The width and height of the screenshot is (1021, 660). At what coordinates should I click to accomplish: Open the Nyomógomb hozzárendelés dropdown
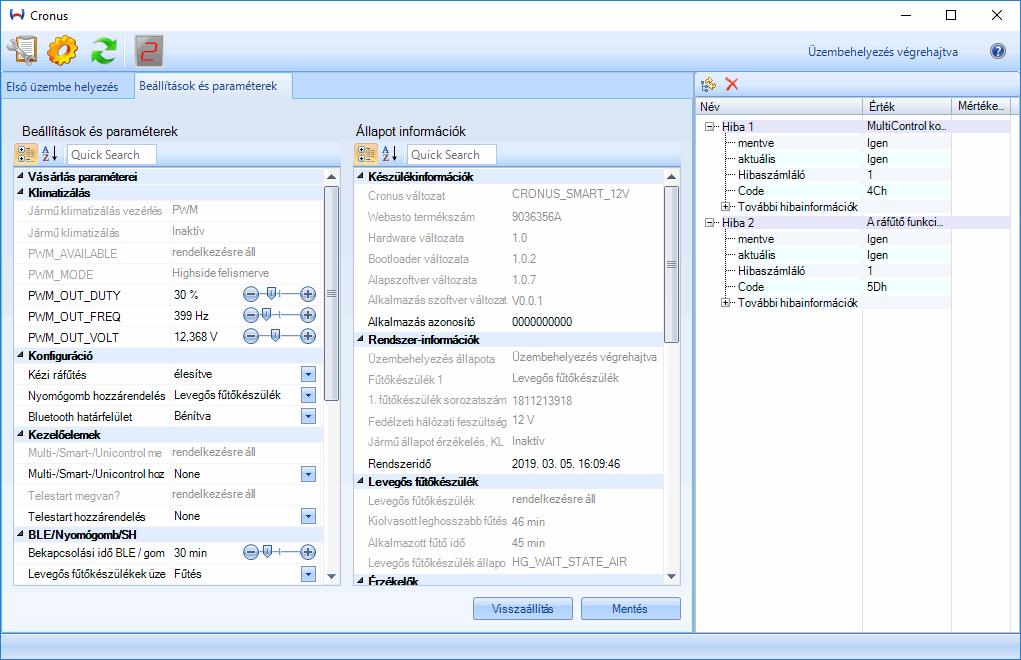click(309, 395)
